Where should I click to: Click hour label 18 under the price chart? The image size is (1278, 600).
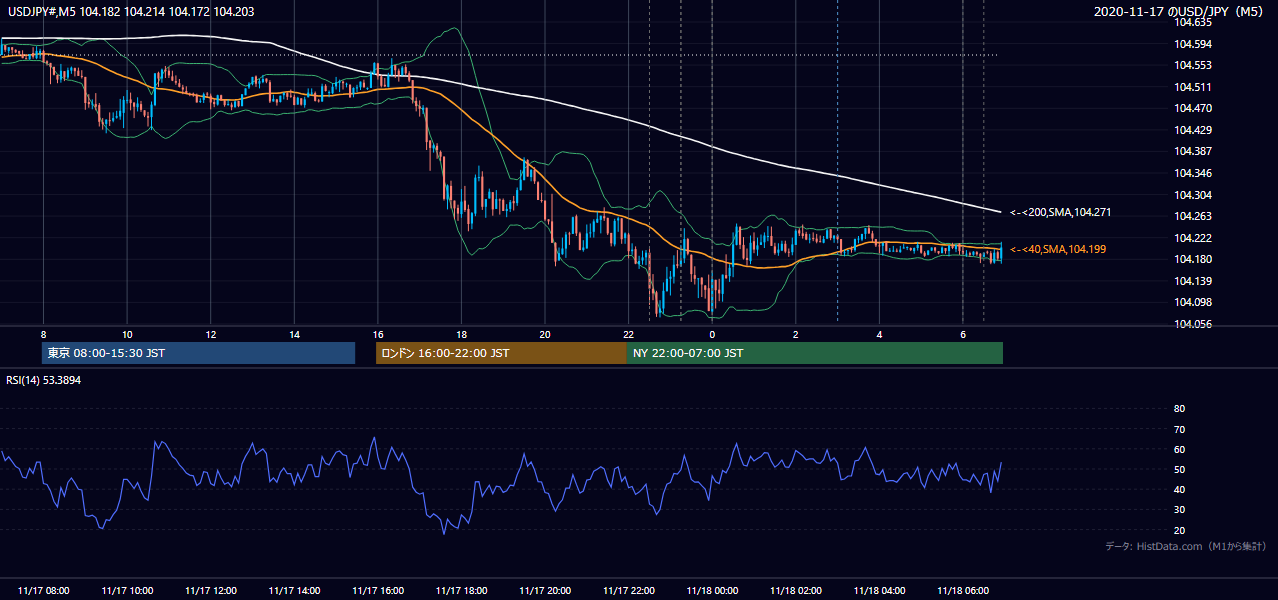click(x=461, y=334)
